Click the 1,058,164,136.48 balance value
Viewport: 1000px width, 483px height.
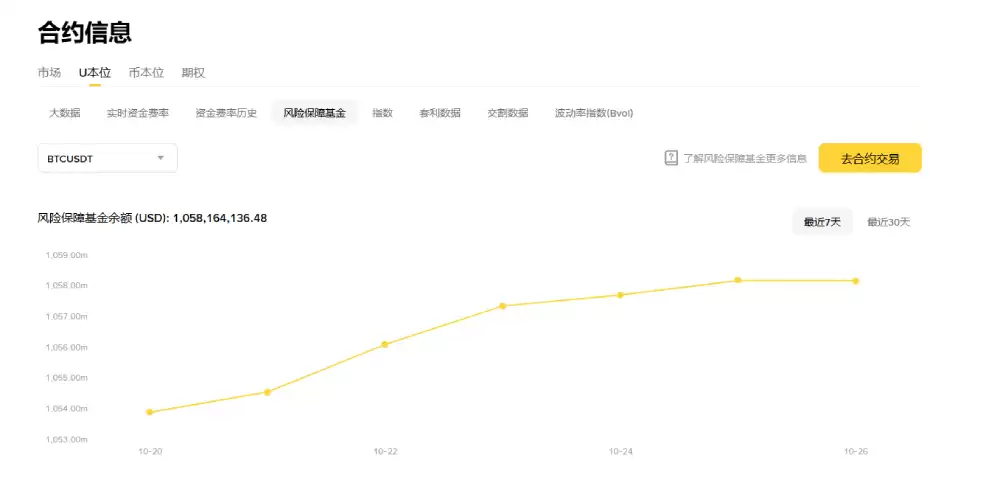point(220,218)
